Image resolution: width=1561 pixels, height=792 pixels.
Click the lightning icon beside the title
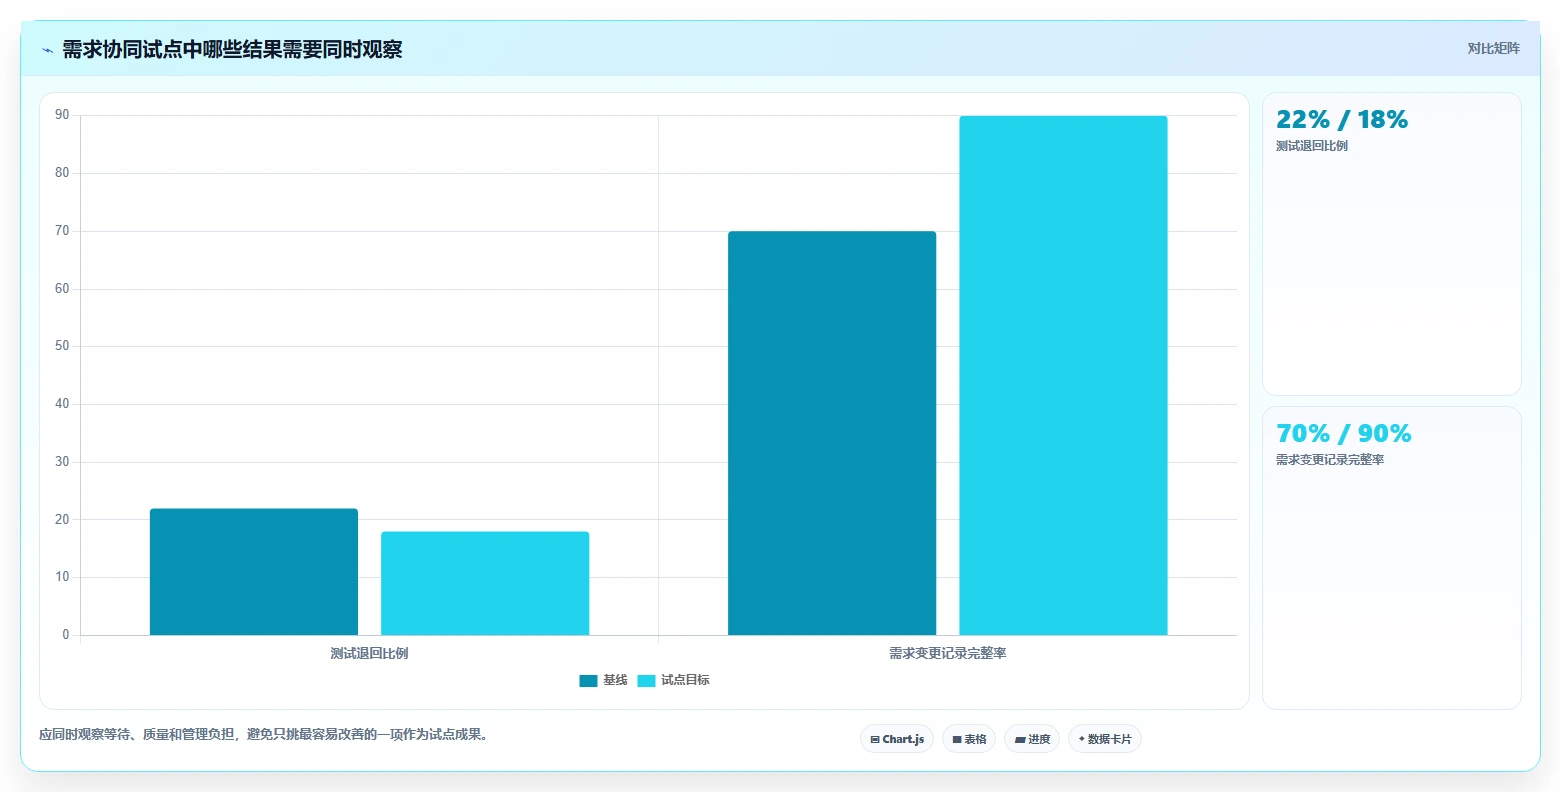47,50
